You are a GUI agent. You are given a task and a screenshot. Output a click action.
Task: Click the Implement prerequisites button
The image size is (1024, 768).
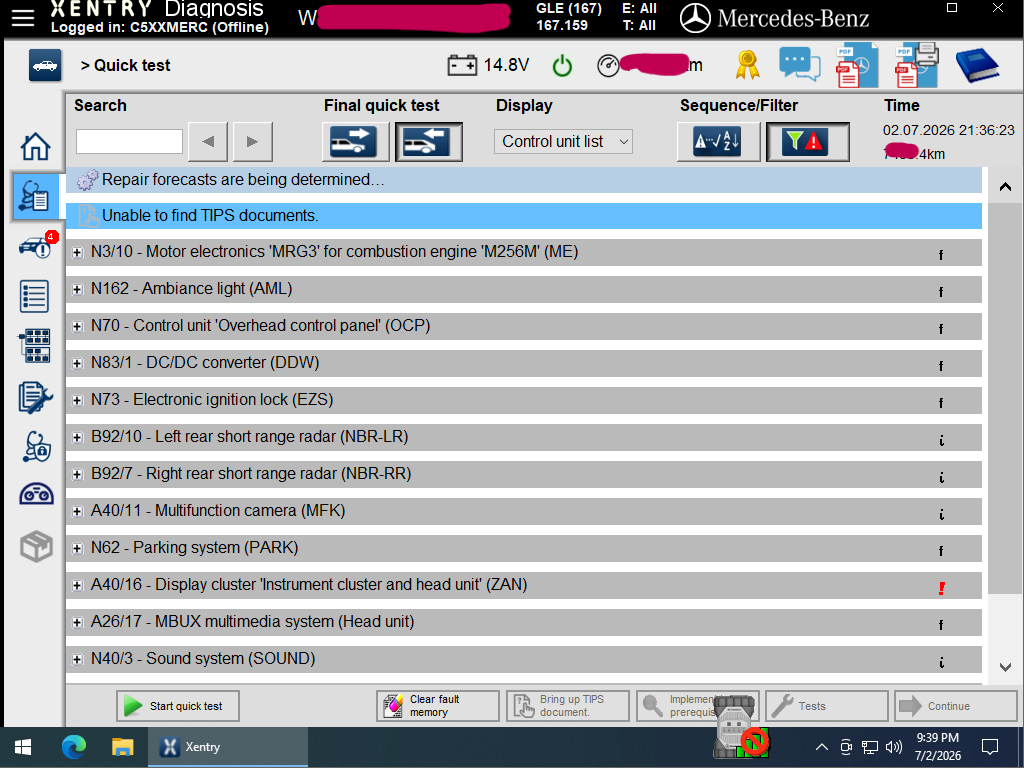point(697,706)
